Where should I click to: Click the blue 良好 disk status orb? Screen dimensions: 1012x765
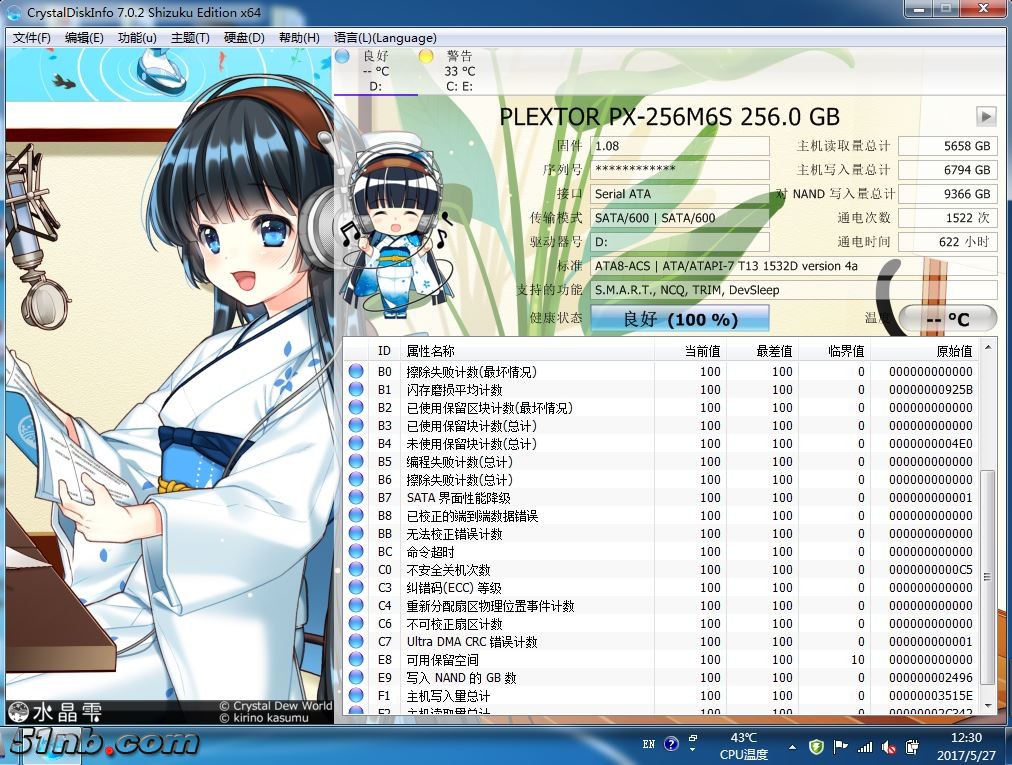coord(343,57)
